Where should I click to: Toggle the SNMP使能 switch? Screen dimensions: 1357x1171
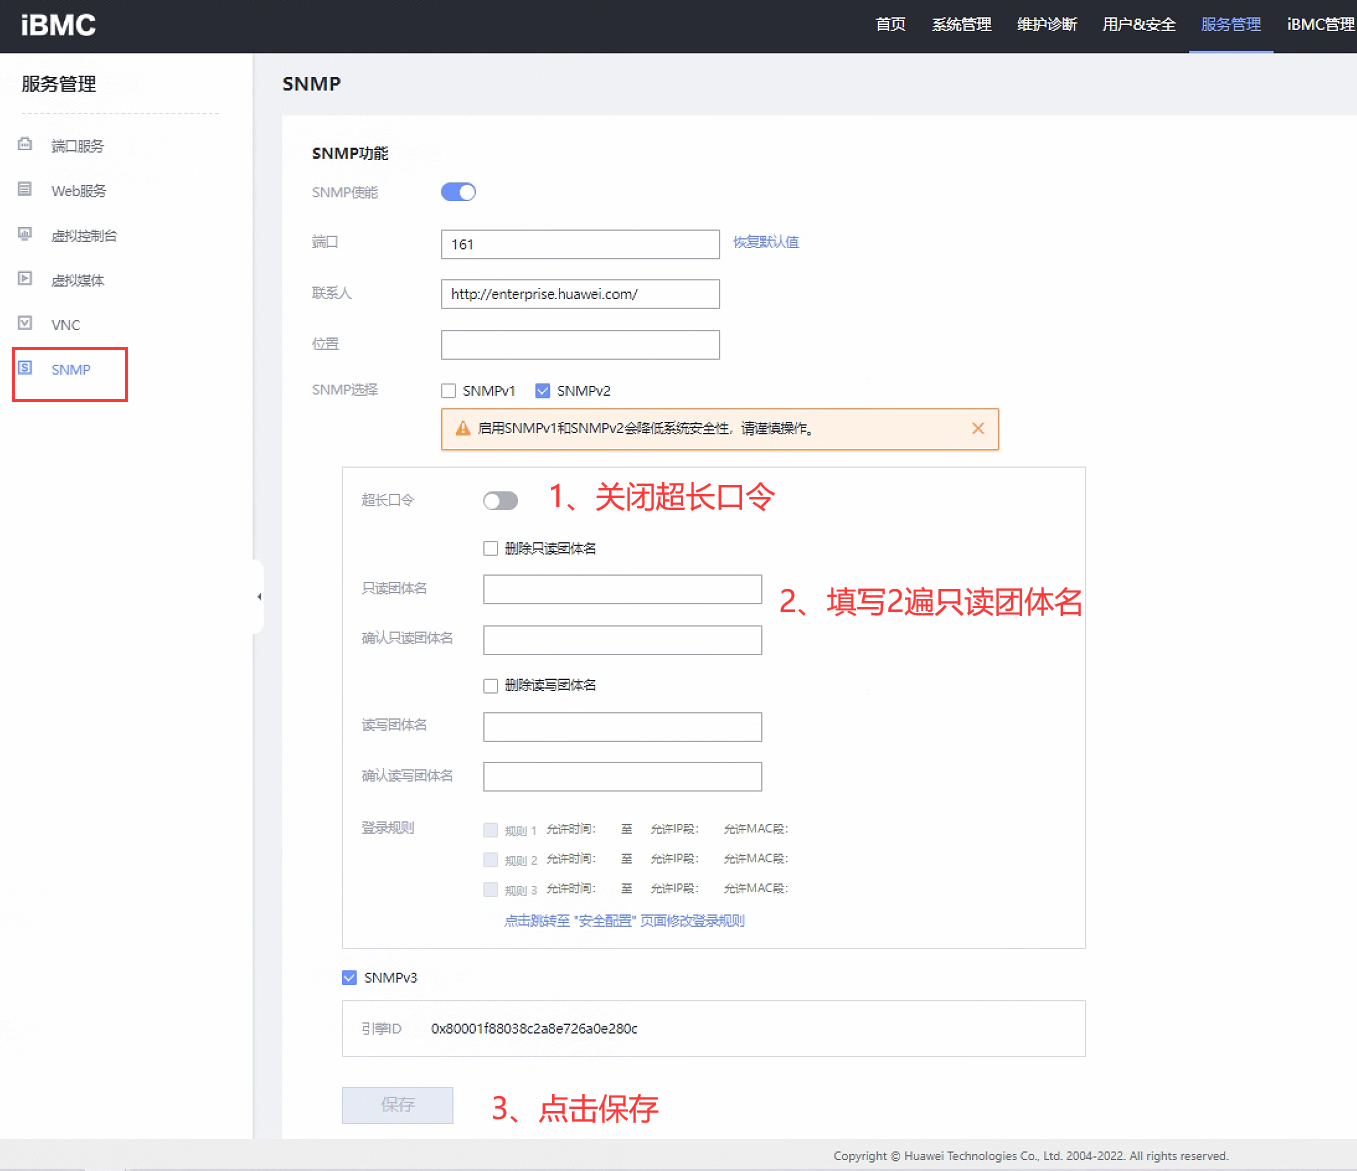(458, 192)
